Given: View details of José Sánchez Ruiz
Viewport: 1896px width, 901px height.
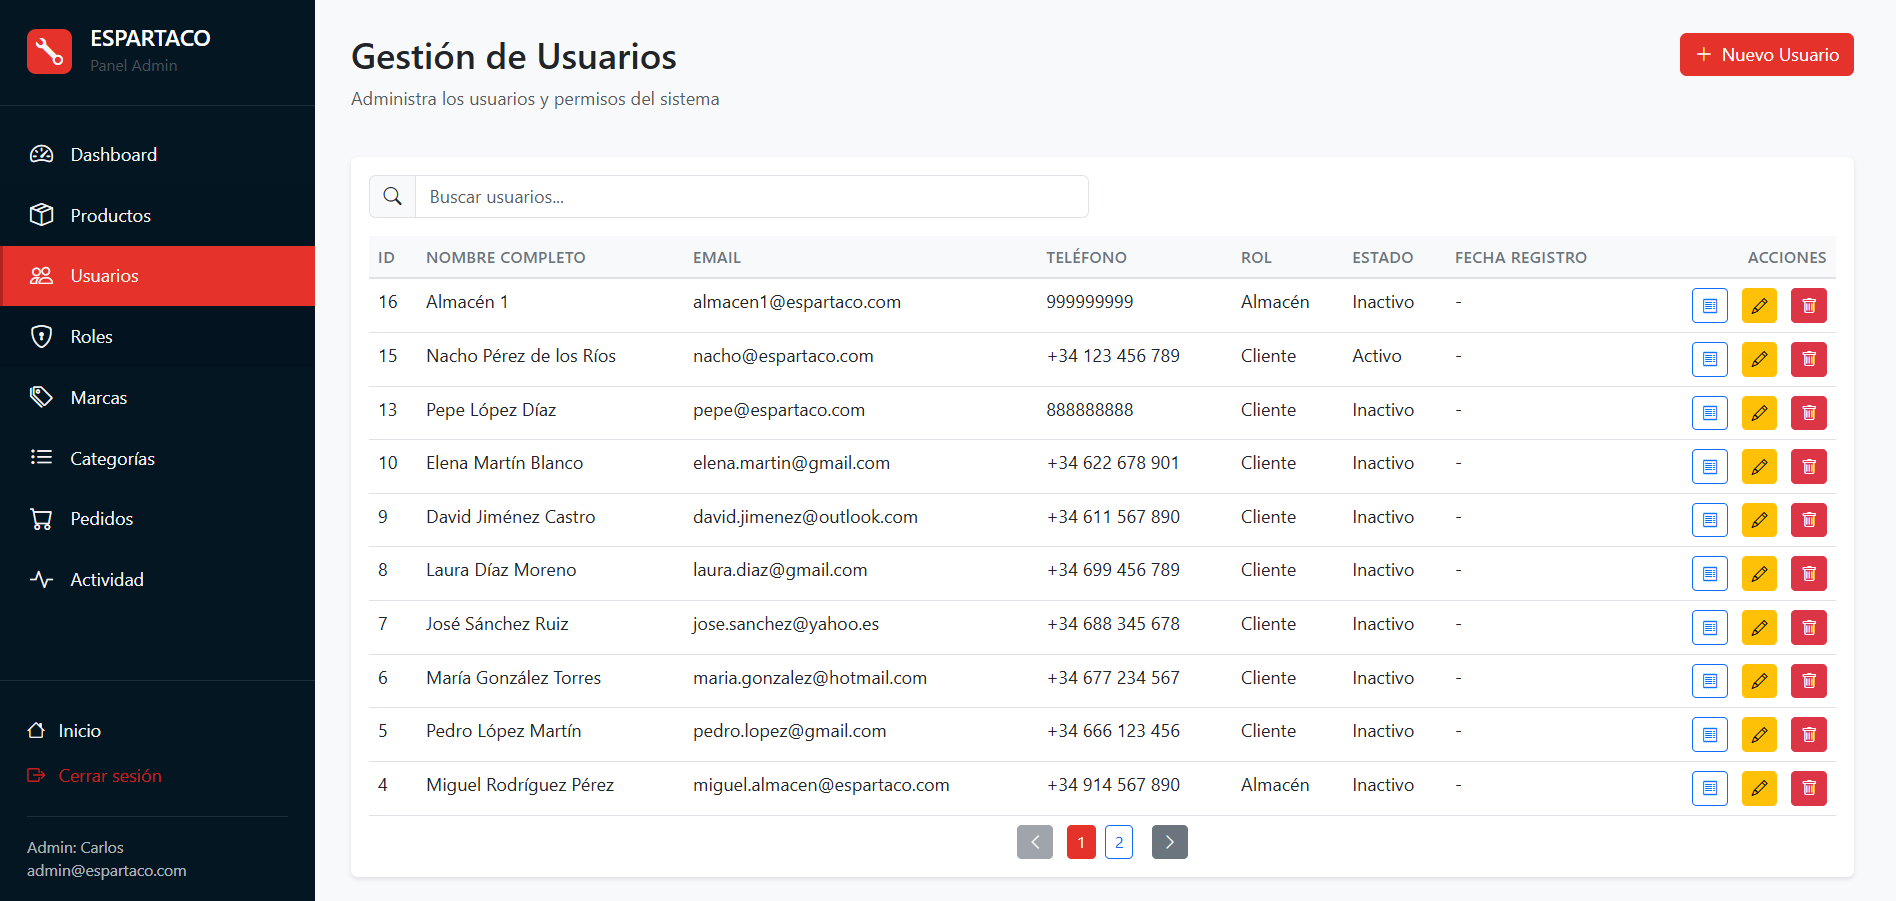Looking at the screenshot, I should tap(1709, 628).
